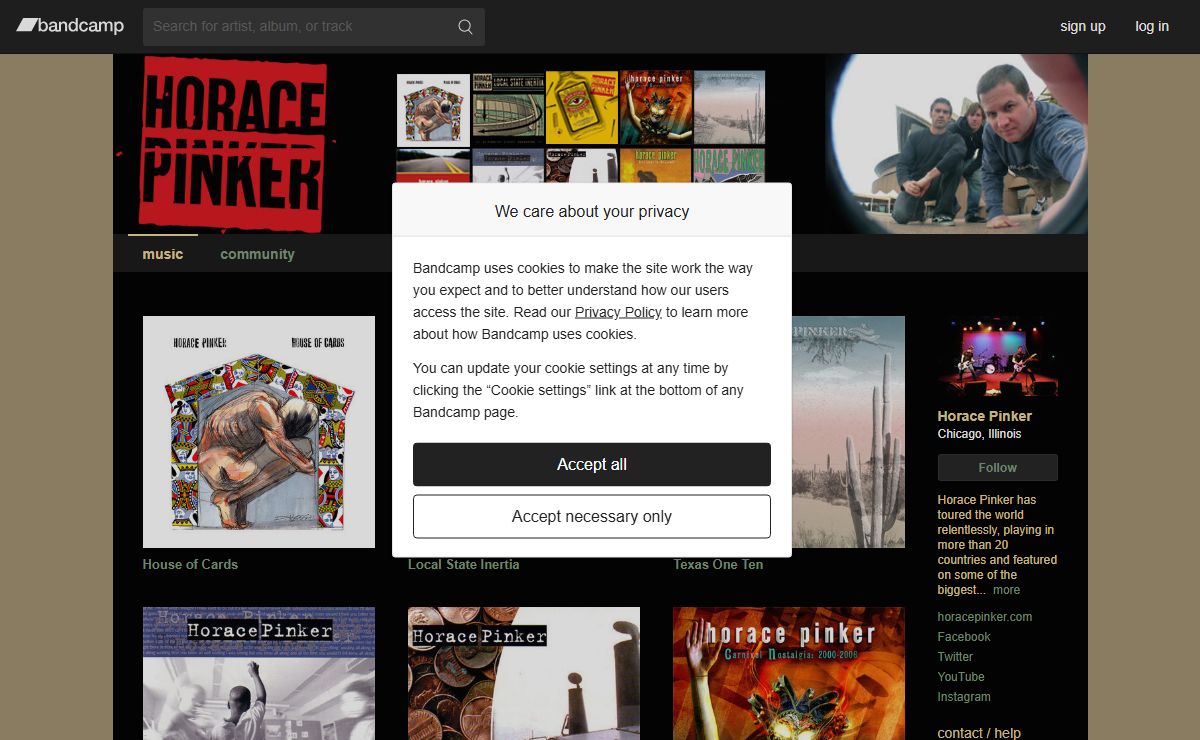Switch to the music tab
The width and height of the screenshot is (1200, 740).
tap(163, 254)
